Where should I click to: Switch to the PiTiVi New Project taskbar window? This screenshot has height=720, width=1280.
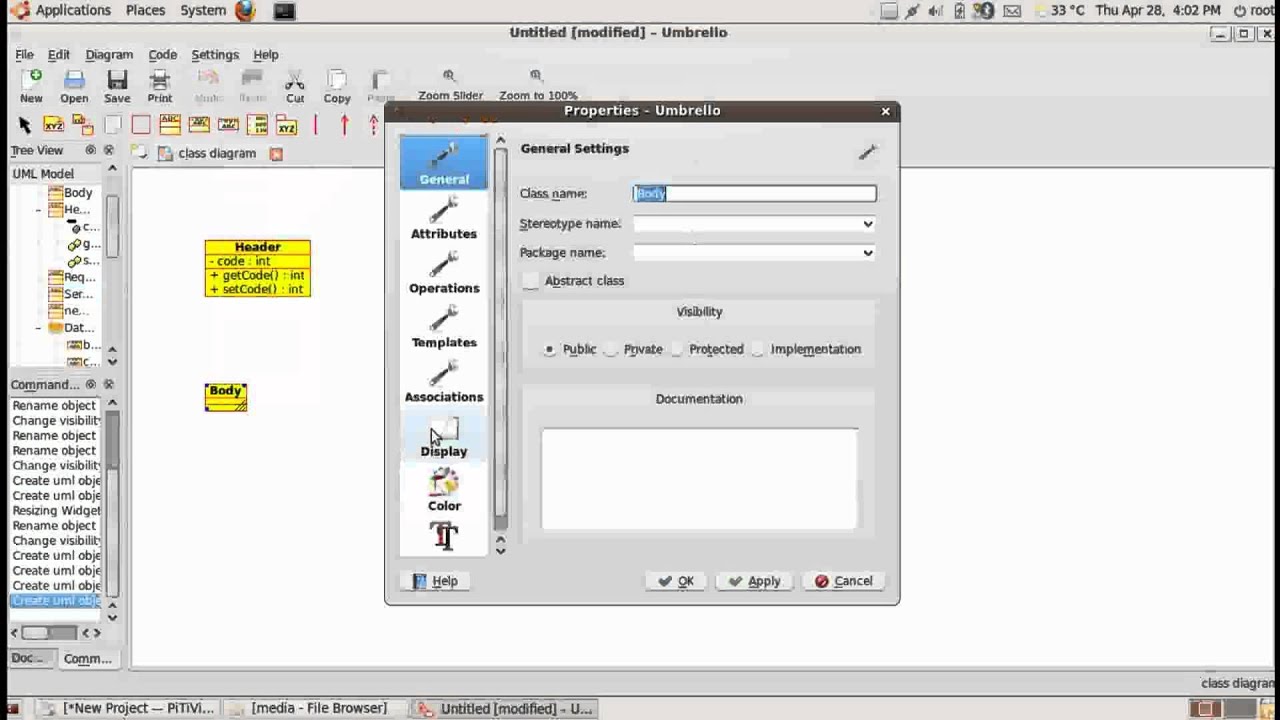pos(126,708)
